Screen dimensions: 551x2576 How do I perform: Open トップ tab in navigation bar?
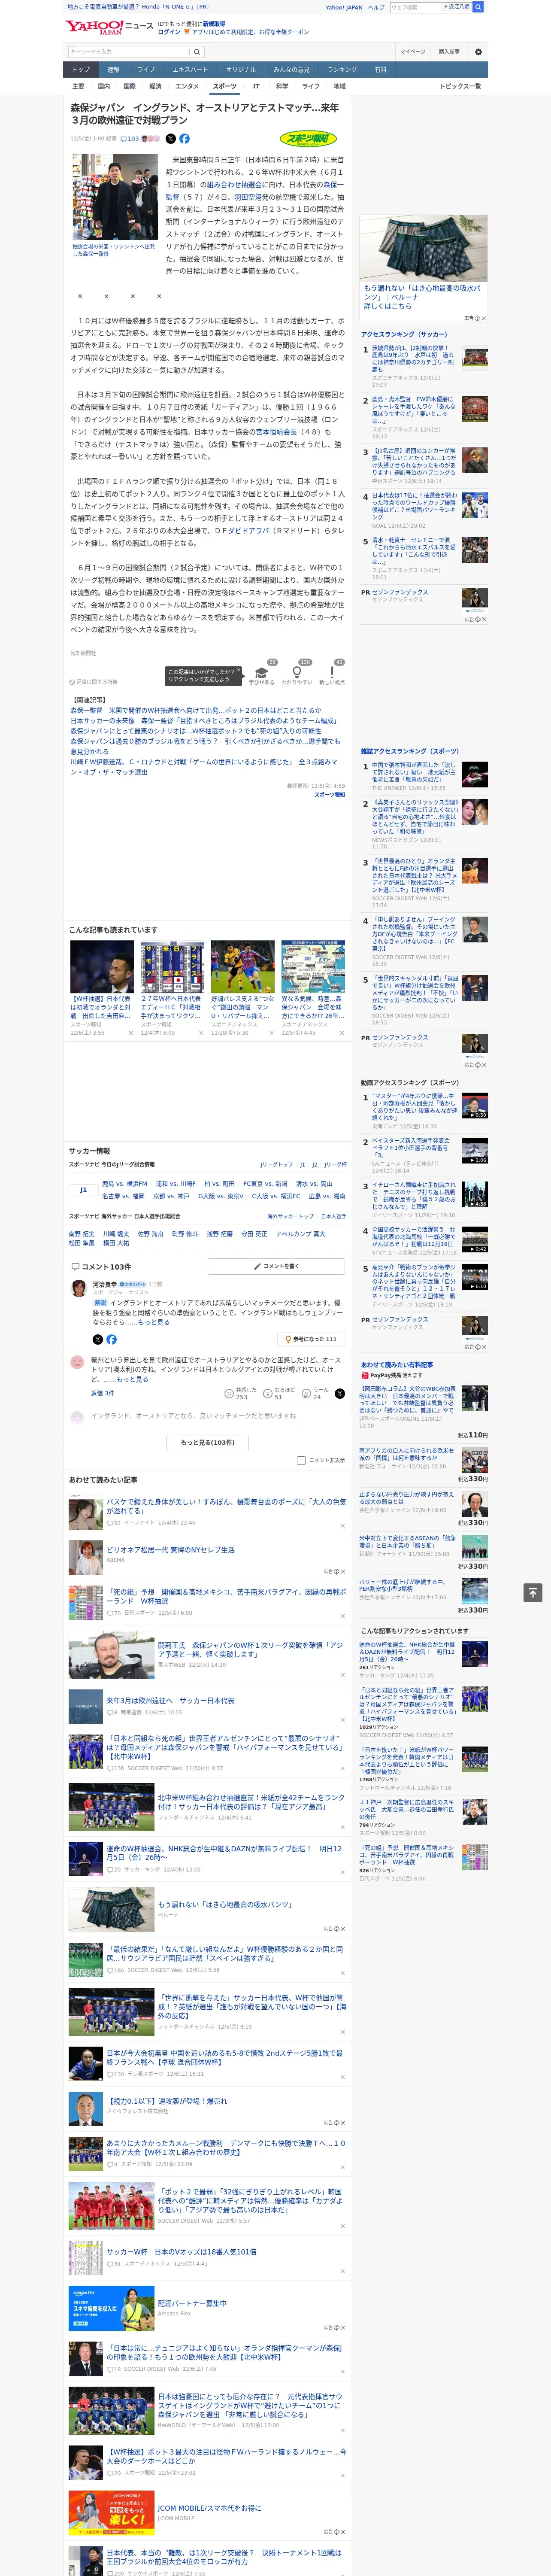click(81, 70)
